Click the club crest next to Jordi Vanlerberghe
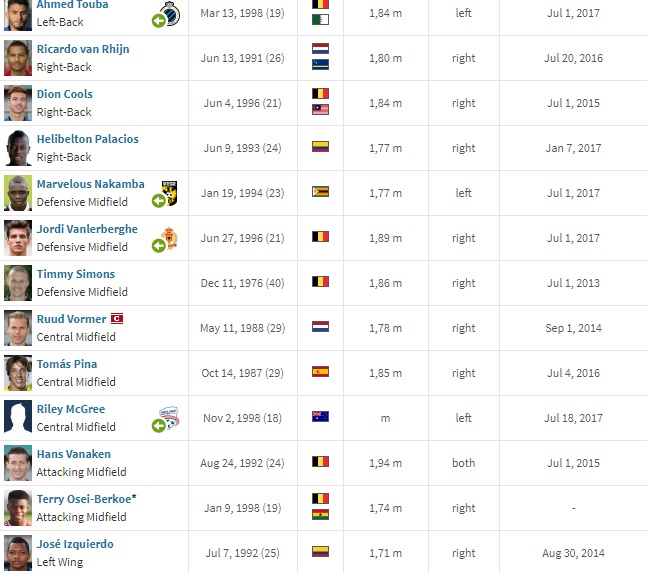This screenshot has height=573, width=647. coord(168,238)
